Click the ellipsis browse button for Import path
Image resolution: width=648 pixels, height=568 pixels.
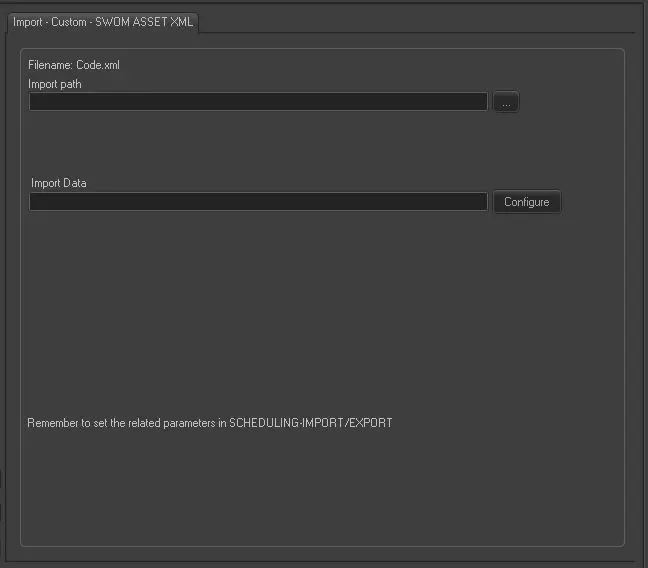coord(506,102)
